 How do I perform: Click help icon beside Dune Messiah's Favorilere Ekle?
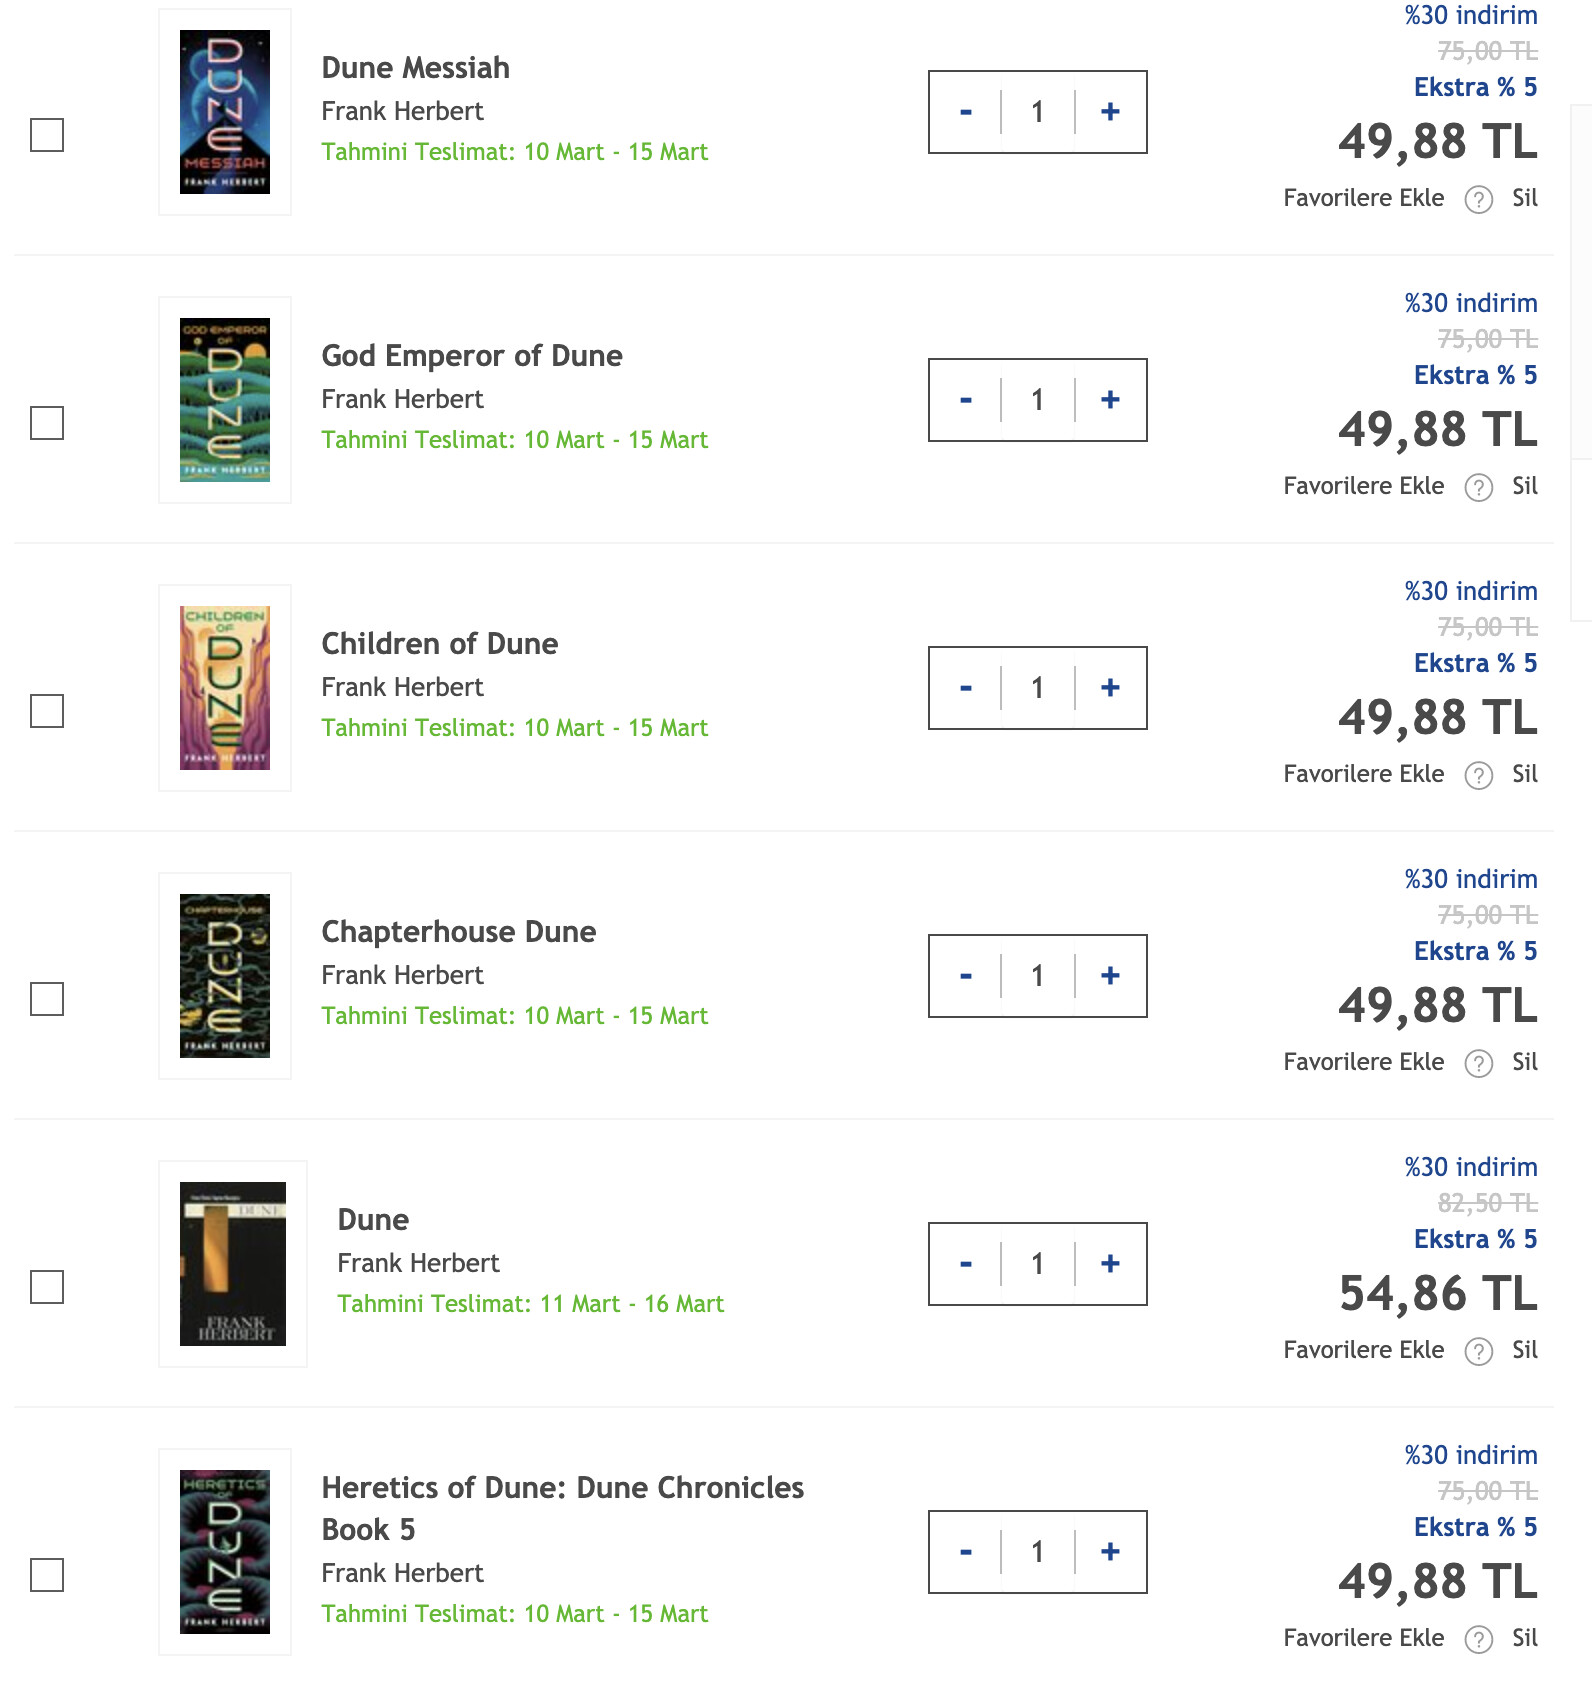[x=1478, y=199]
